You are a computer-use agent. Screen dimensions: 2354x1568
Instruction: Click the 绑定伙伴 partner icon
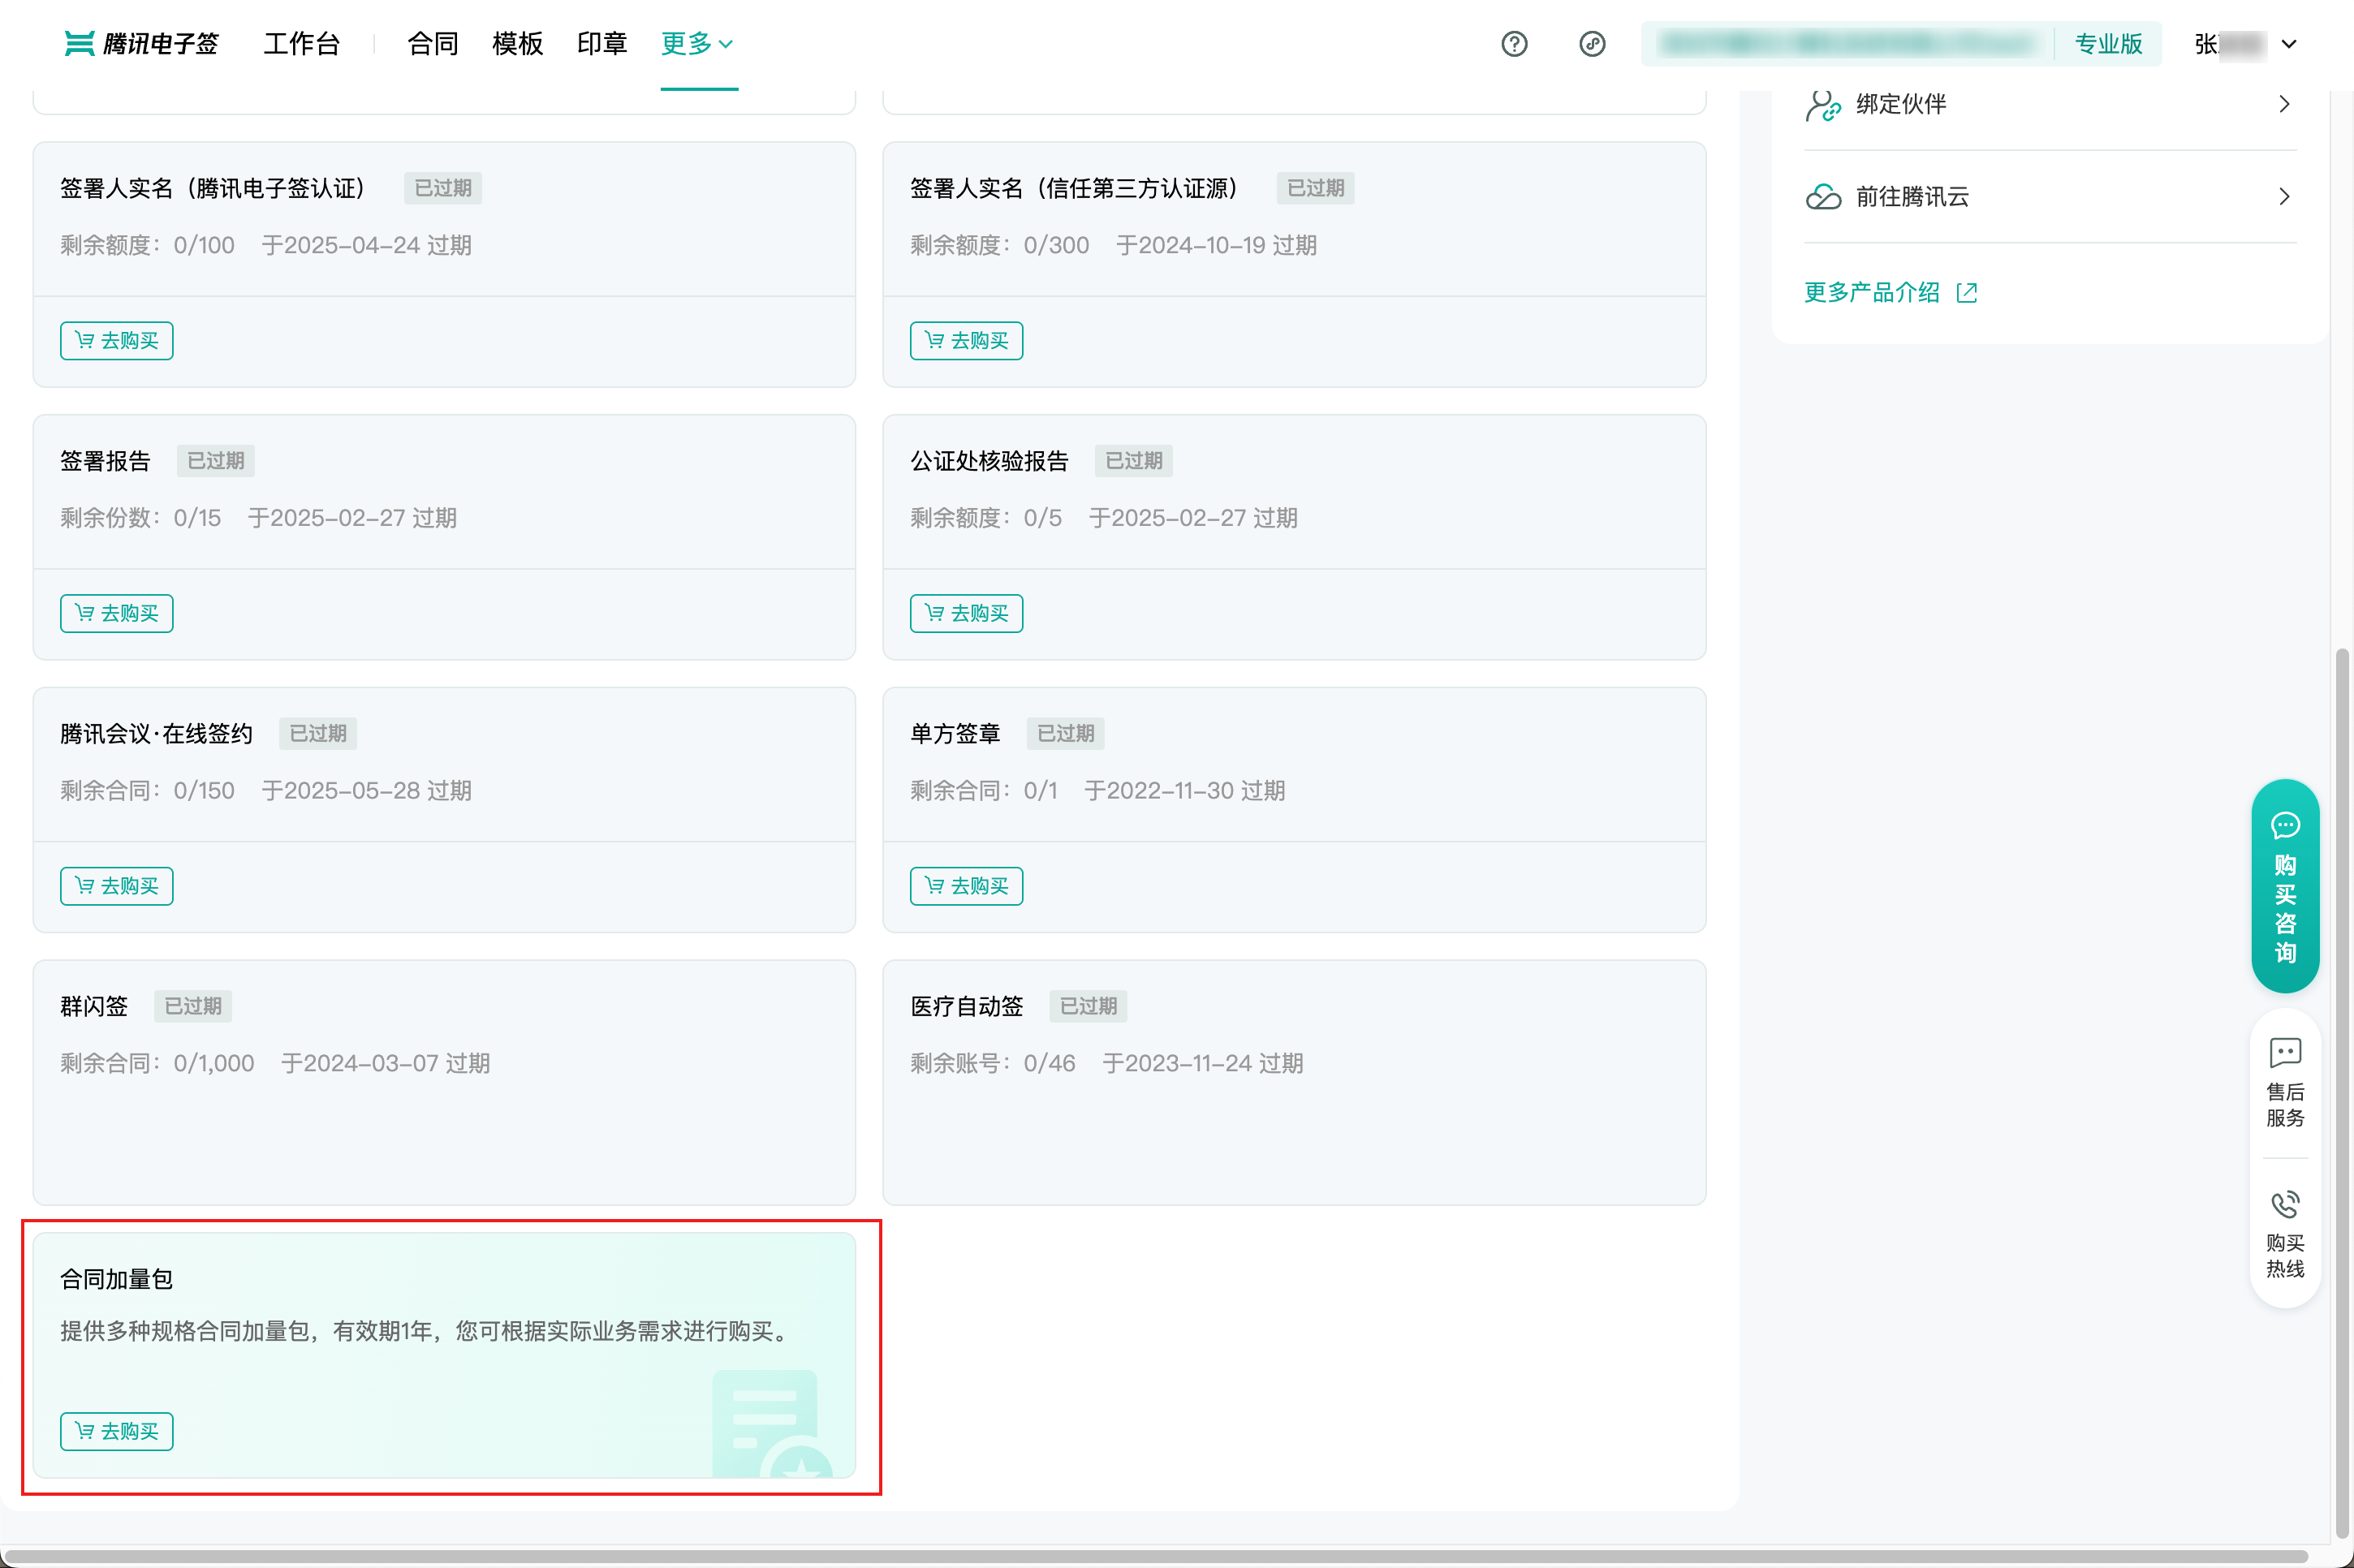(1823, 104)
